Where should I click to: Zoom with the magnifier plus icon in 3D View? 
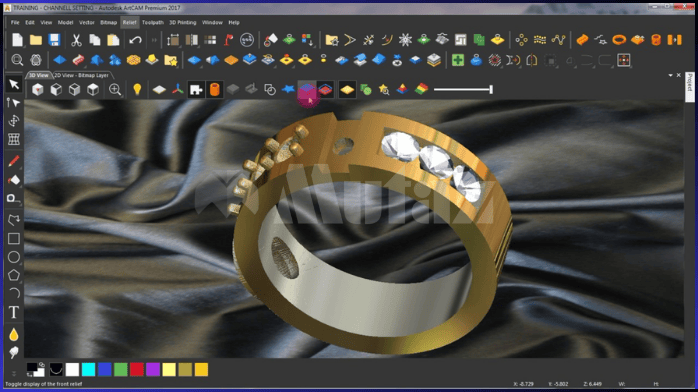[x=115, y=89]
